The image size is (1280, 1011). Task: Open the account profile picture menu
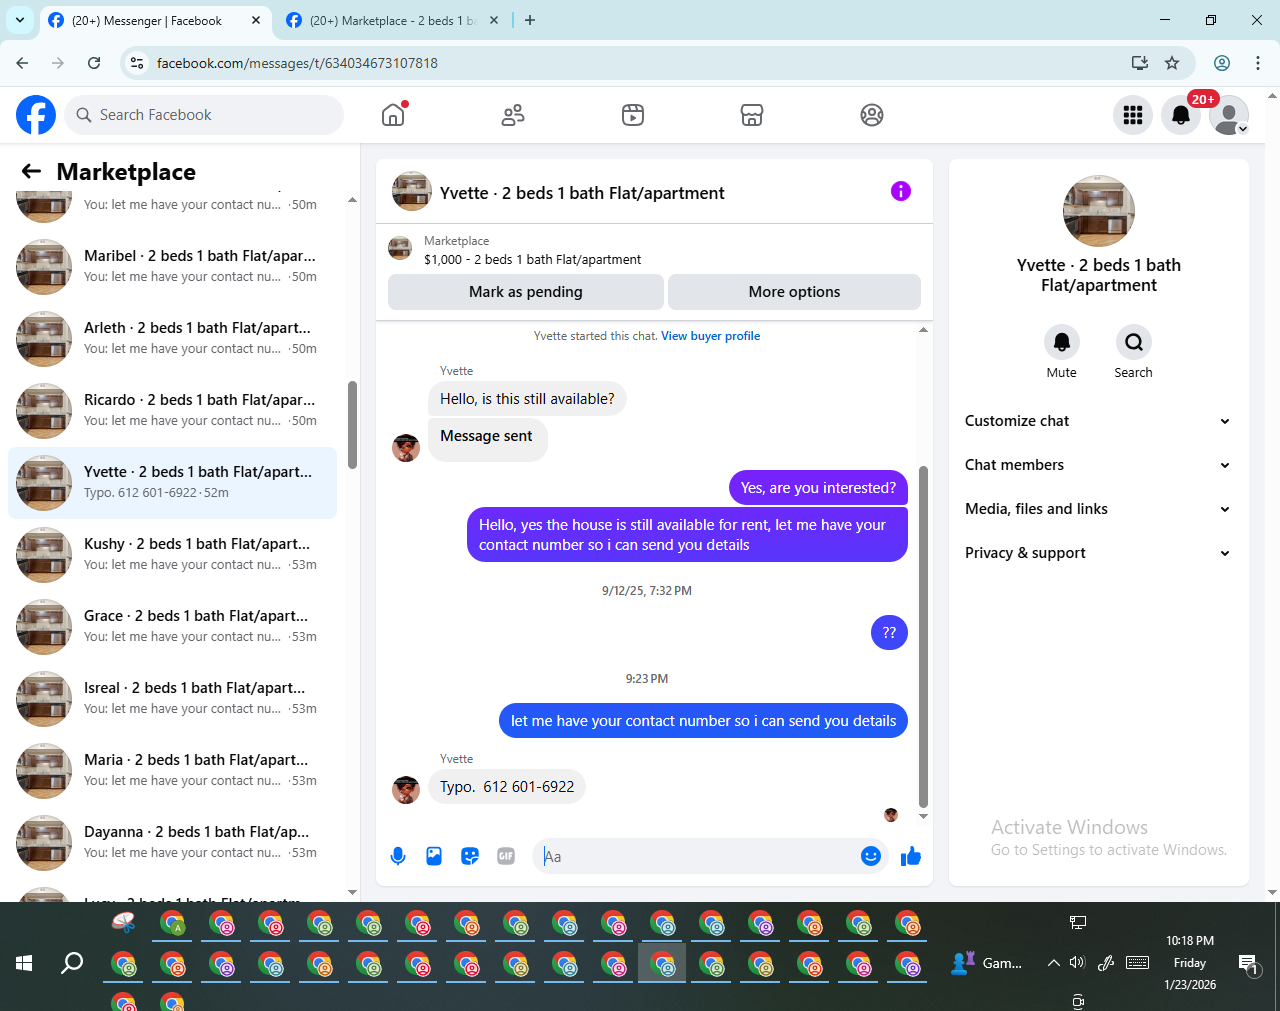click(x=1229, y=115)
